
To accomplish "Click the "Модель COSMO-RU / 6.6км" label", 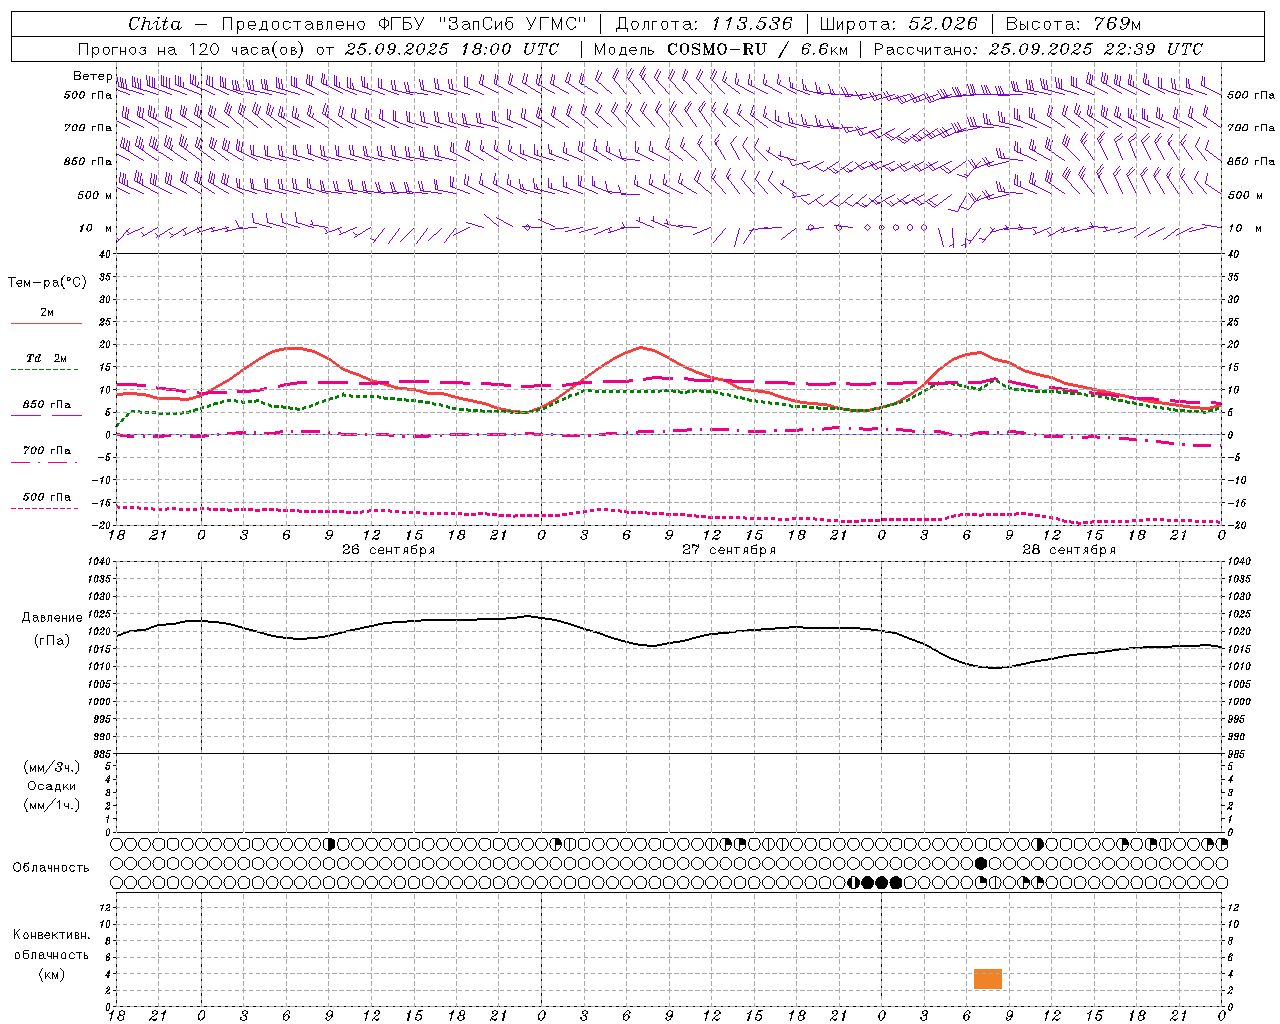I will coord(721,49).
